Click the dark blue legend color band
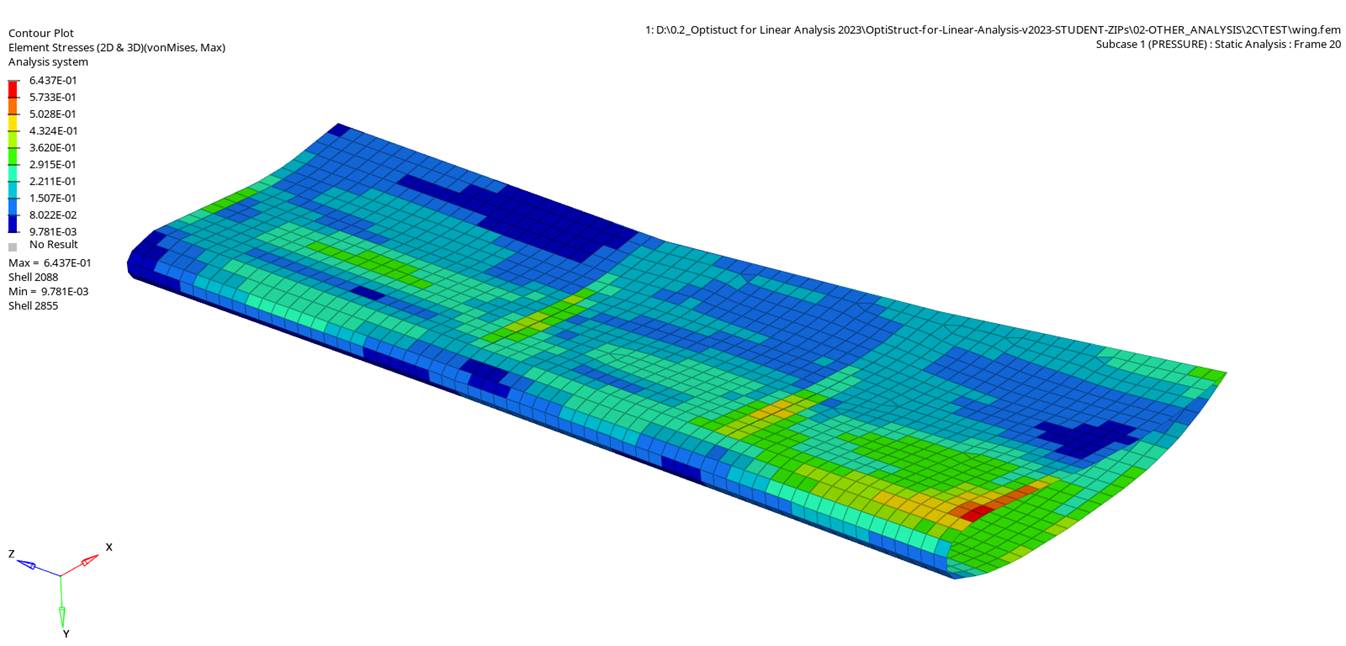Image resolution: width=1346 pixels, height=646 pixels. [13, 223]
